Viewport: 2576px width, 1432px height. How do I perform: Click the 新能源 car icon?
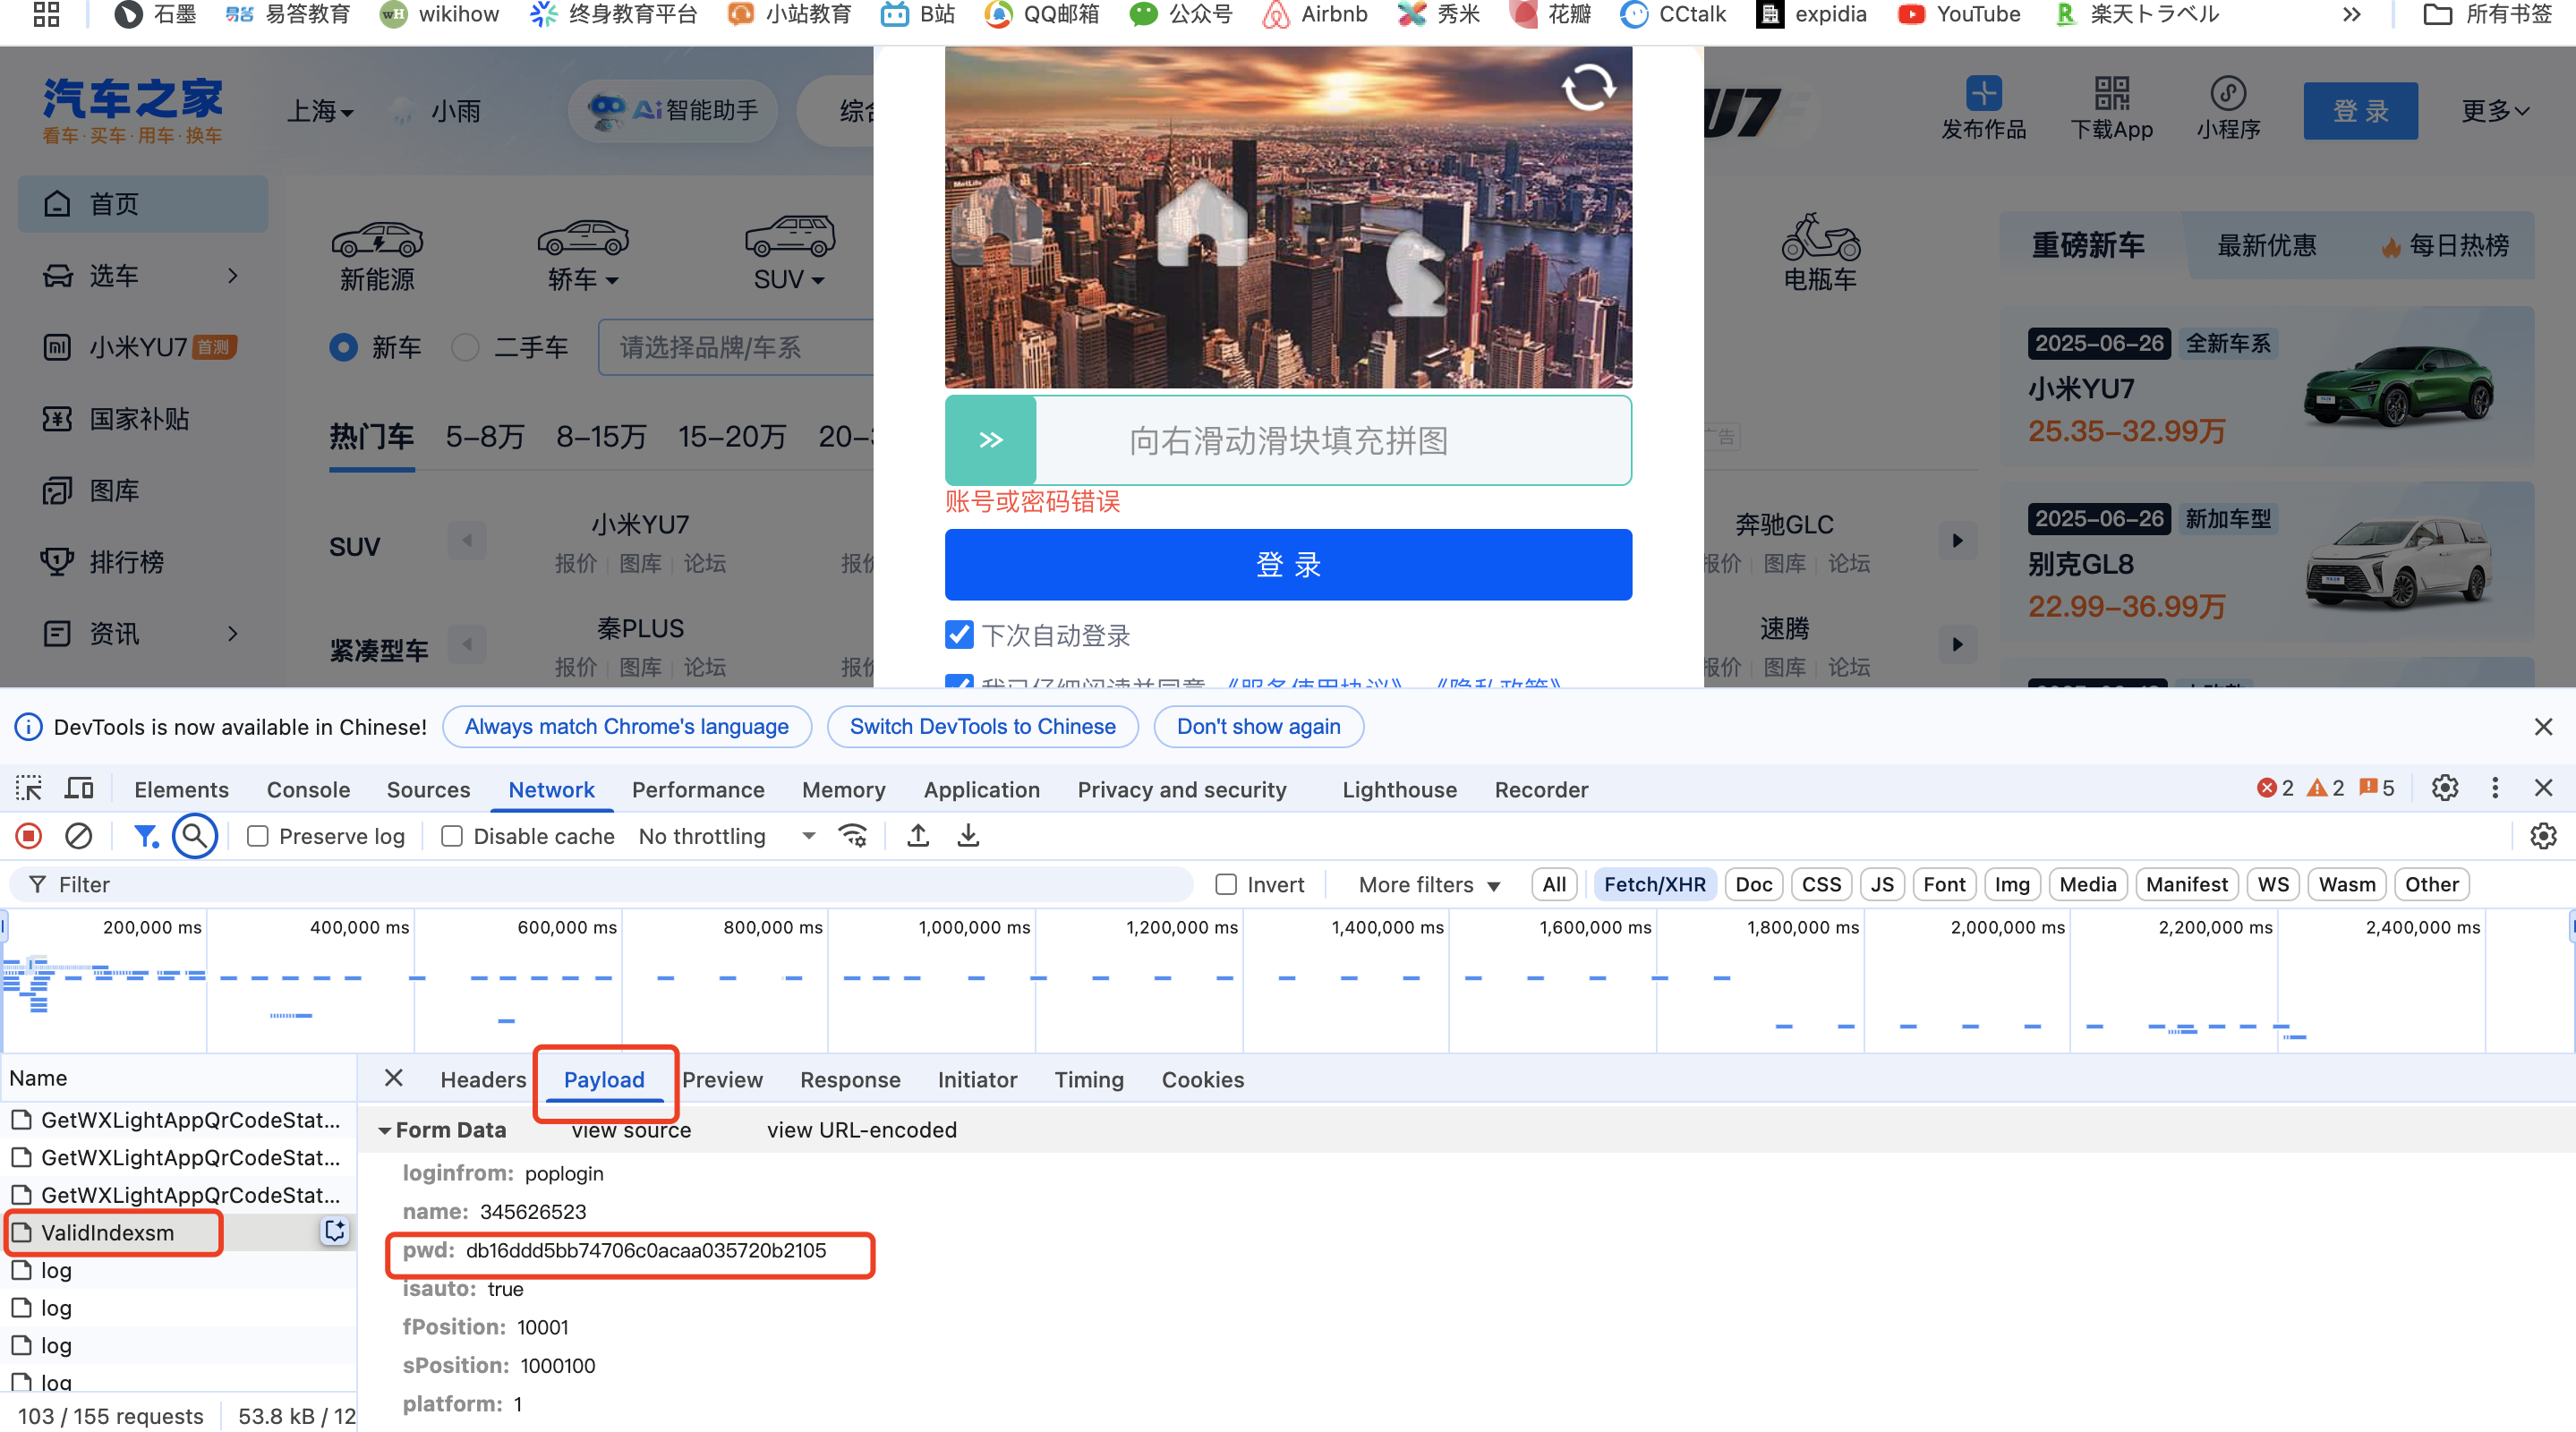pyautogui.click(x=377, y=239)
